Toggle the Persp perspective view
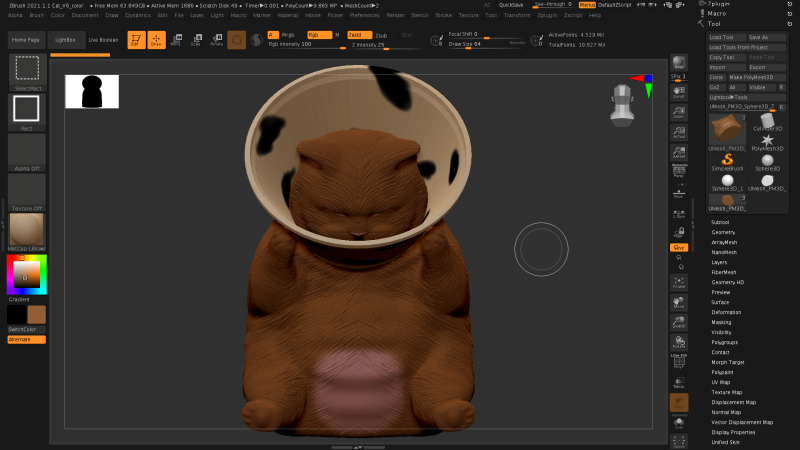 [x=679, y=171]
